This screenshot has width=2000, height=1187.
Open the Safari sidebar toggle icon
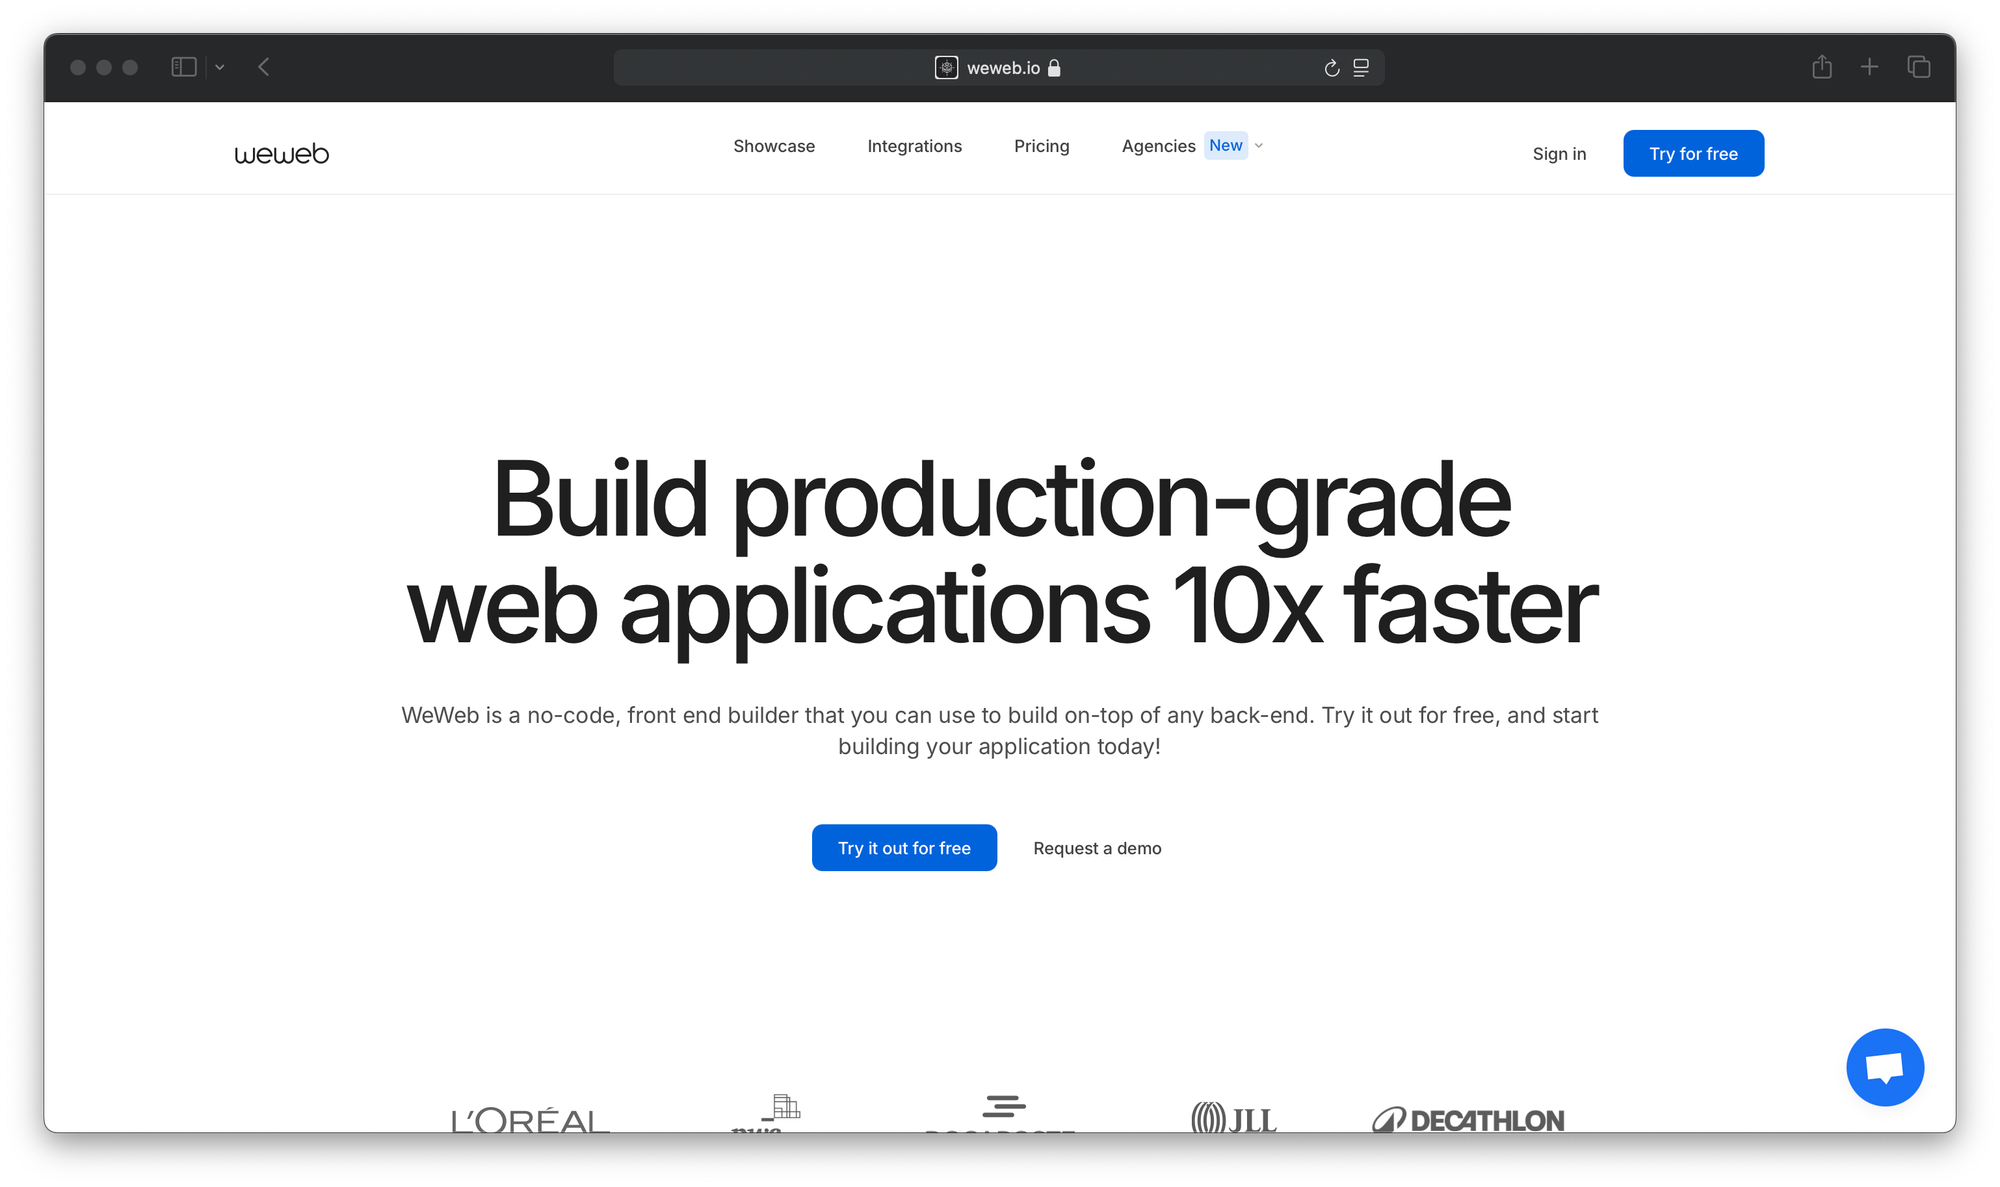184,67
